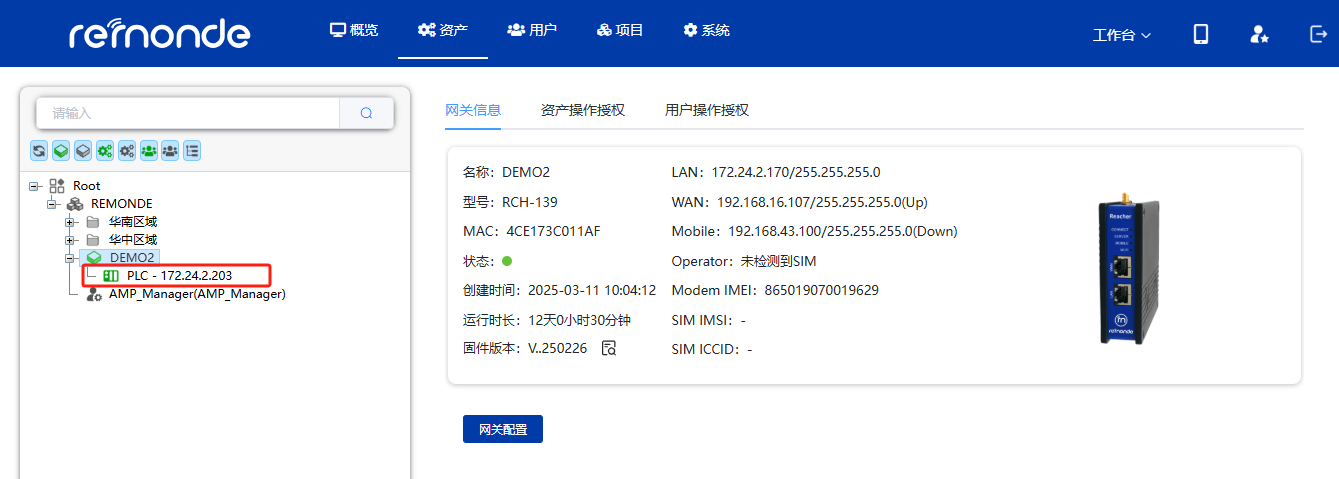Screen dimensions: 1339x479
Task: Open the mobile phone icon in header
Action: [1201, 34]
